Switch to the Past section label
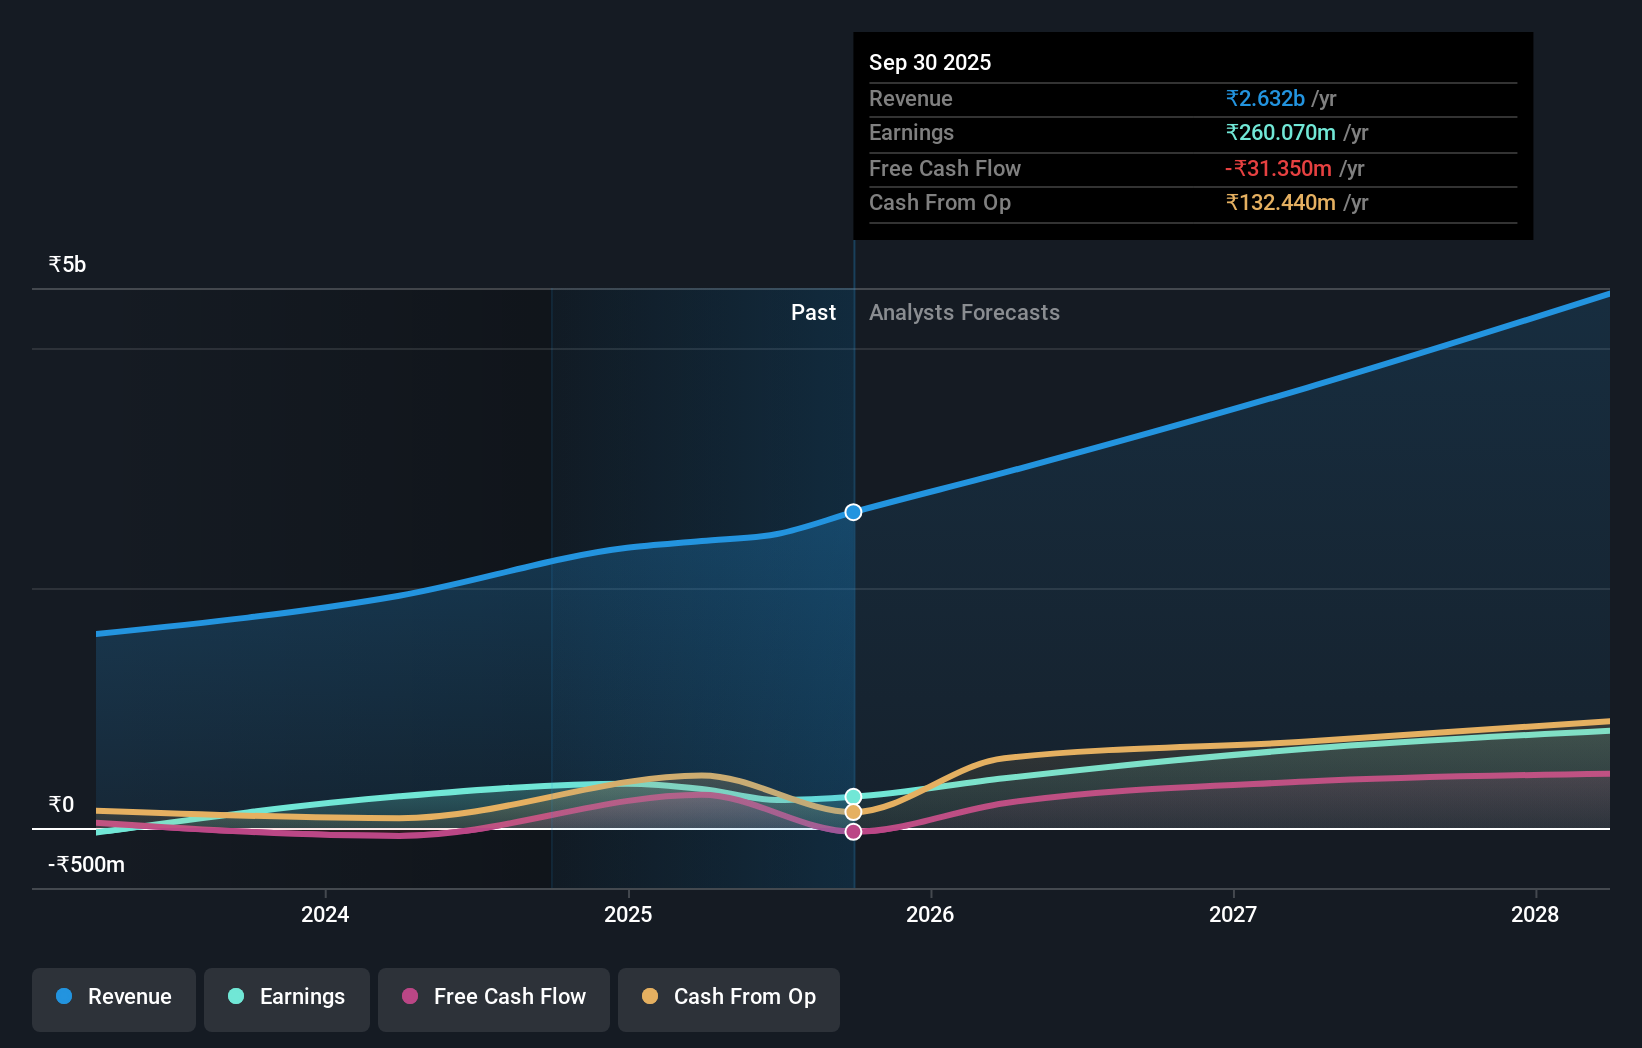 (813, 312)
